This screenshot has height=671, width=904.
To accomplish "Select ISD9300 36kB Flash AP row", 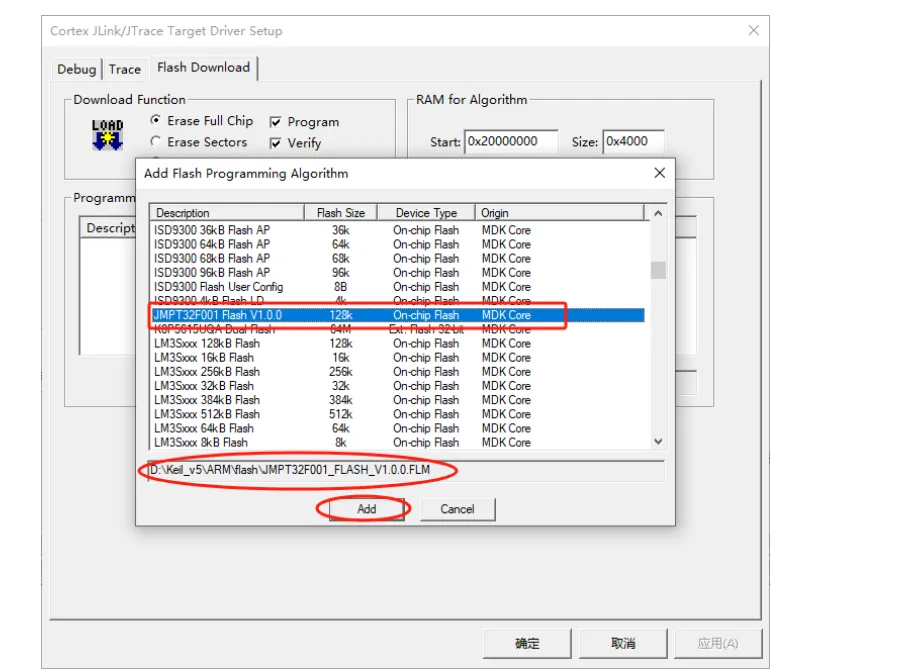I will [x=398, y=230].
